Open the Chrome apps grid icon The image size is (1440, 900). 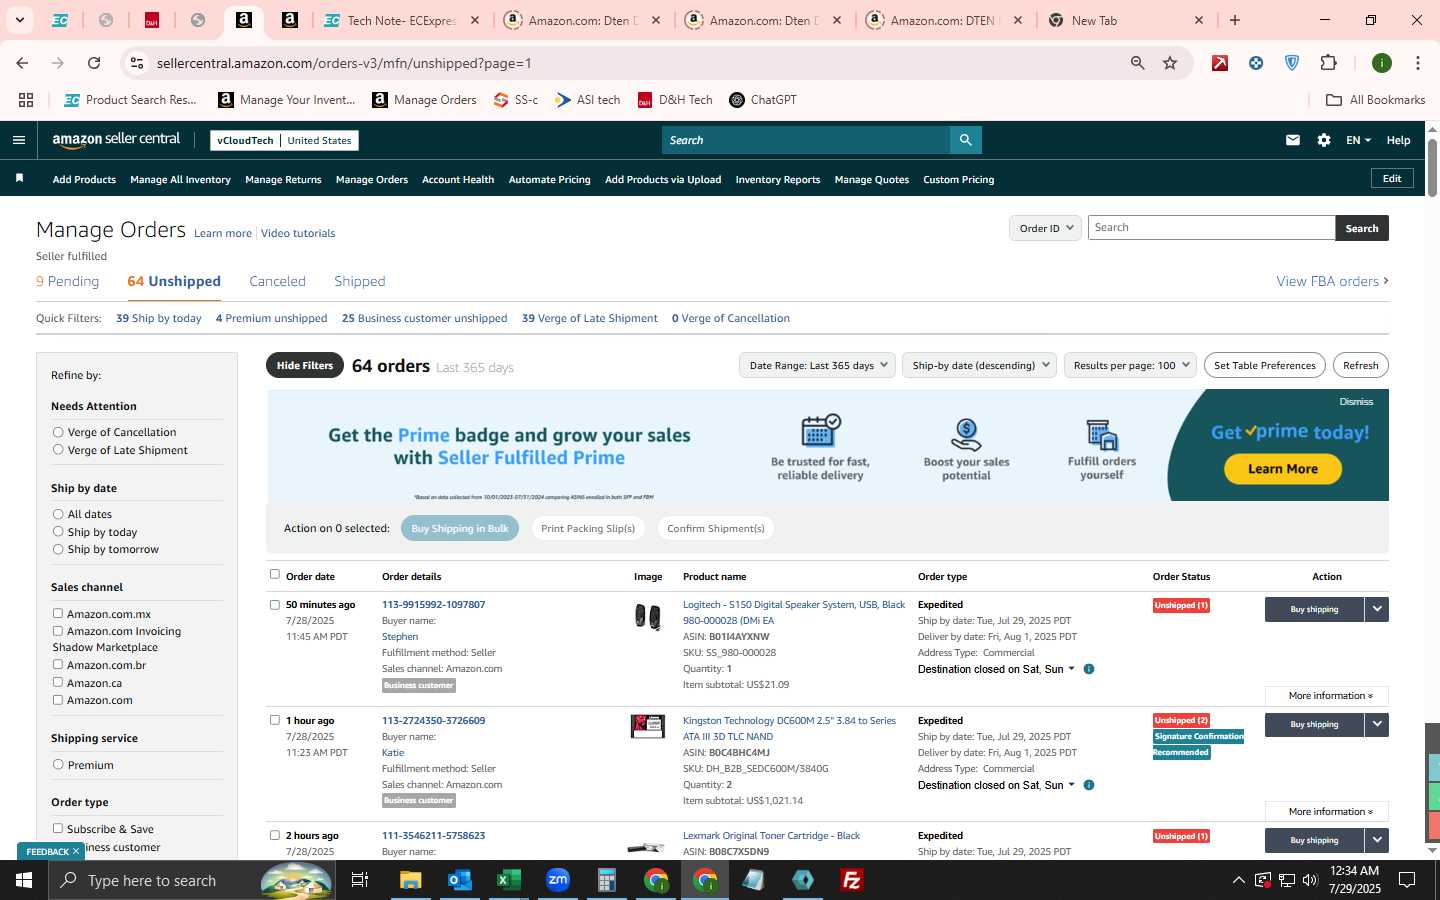pos(26,100)
